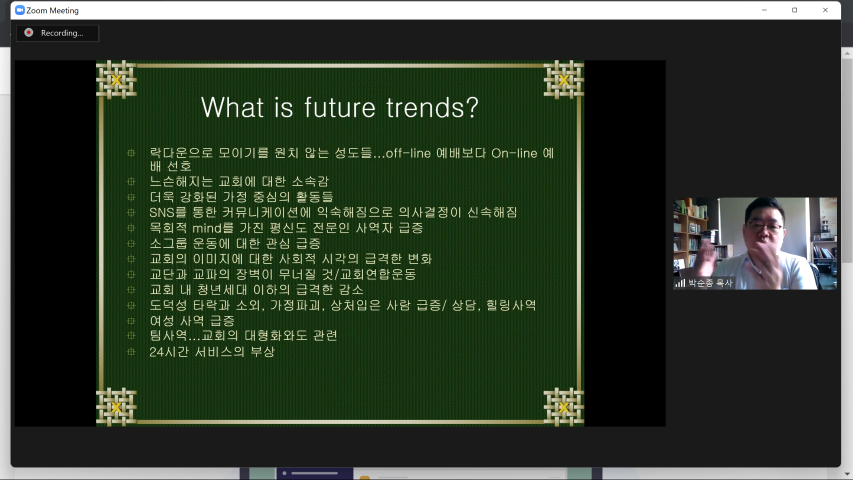Click the bullet '더욱 강화된 가정 중심의 활동들'

click(242, 196)
